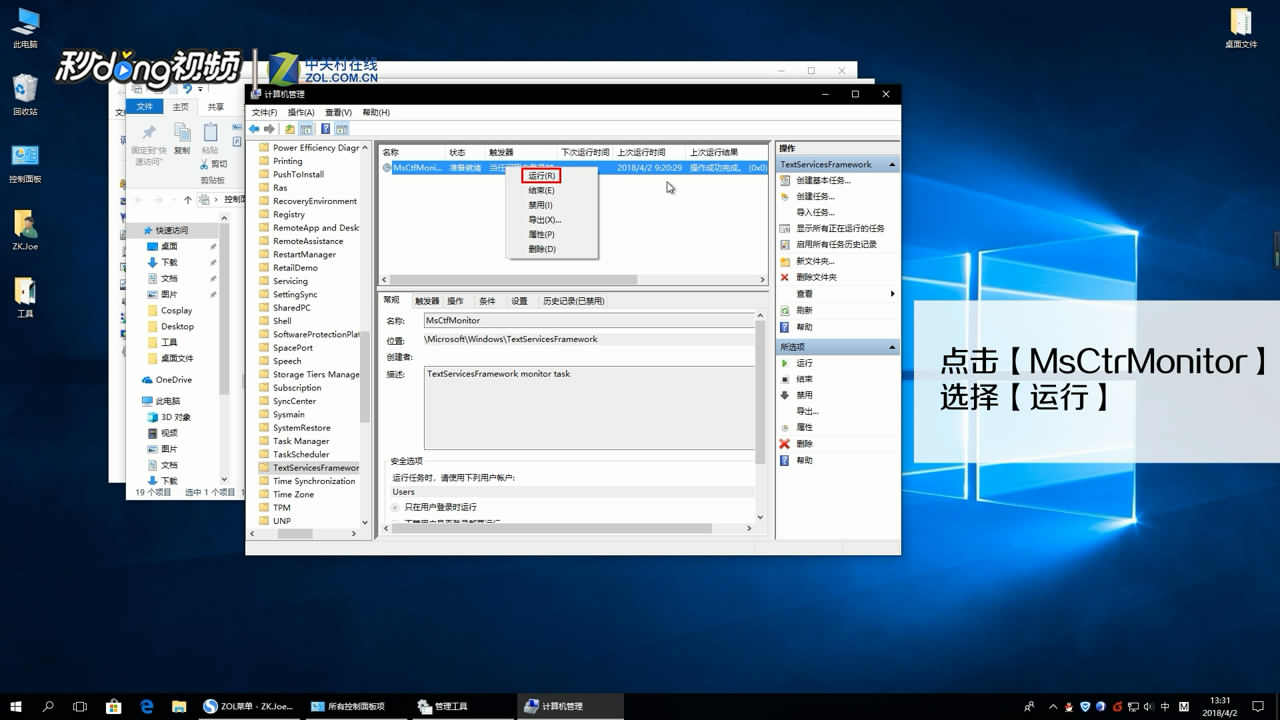Open 回收站 recycle bin desktop icon
Screen dimensions: 1280x720
tap(25, 95)
